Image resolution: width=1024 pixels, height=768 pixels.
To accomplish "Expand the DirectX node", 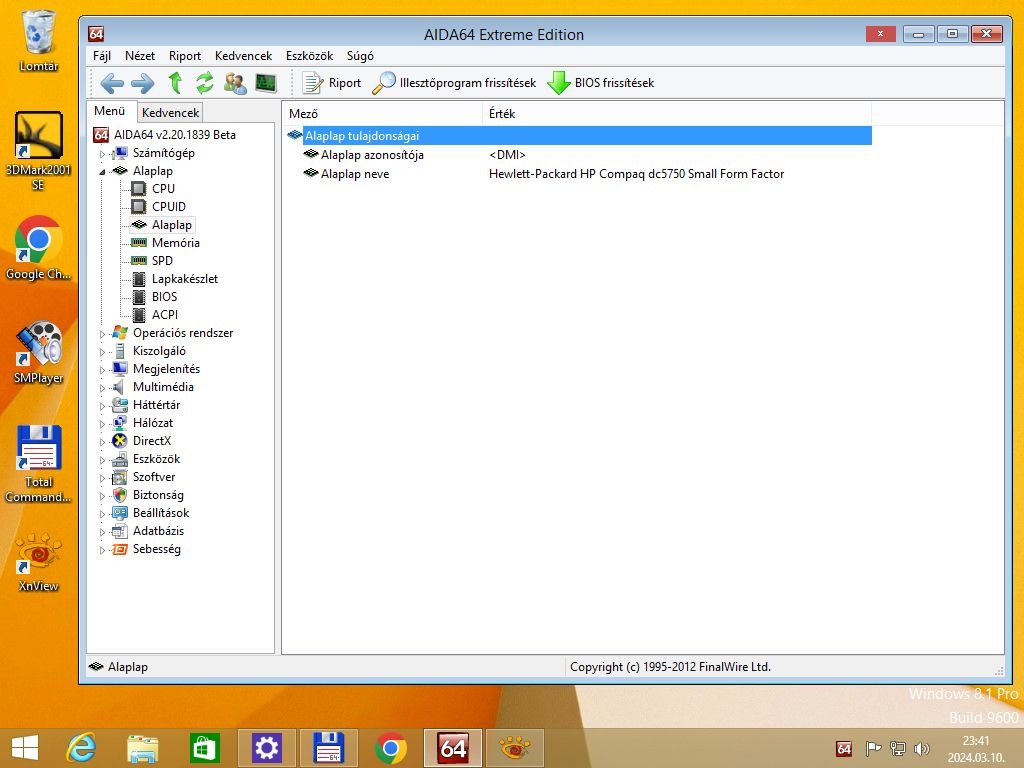I will click(102, 442).
